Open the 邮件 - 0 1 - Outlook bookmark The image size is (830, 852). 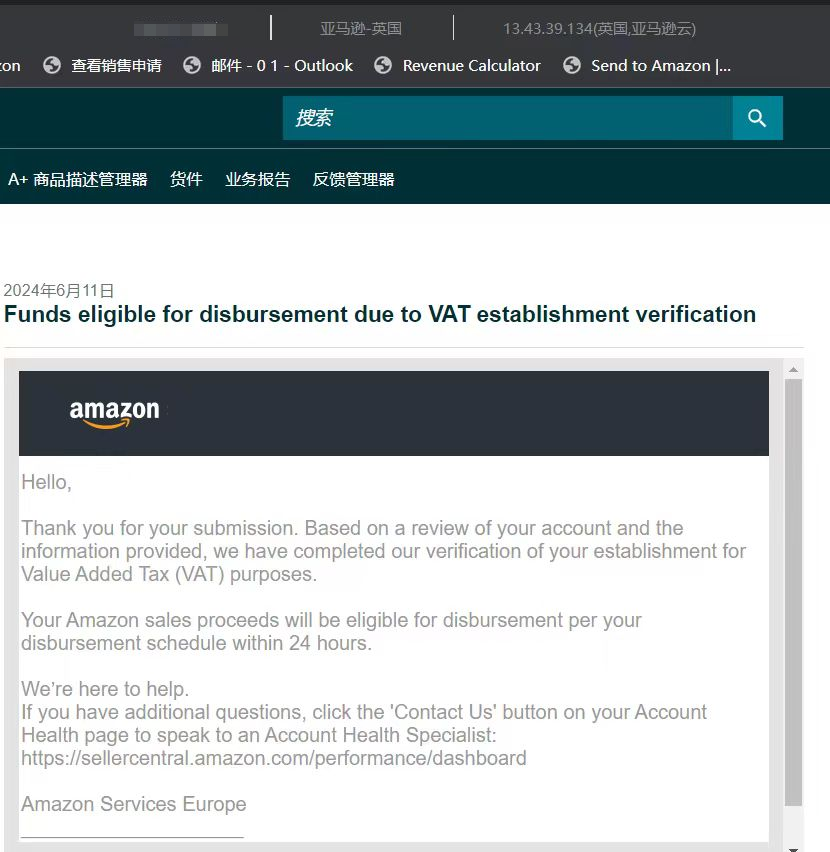coord(282,66)
